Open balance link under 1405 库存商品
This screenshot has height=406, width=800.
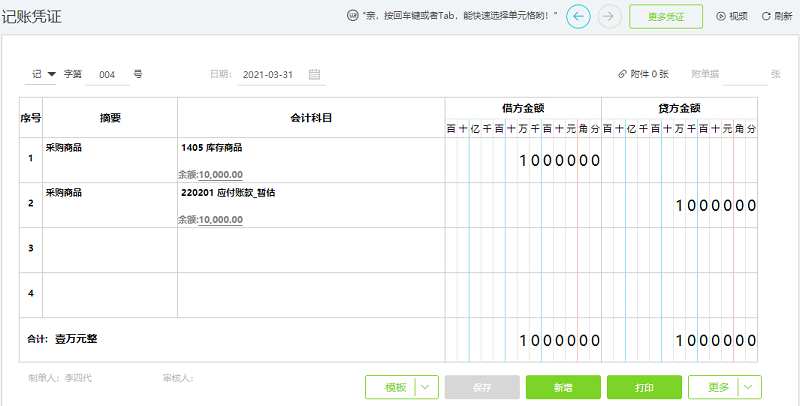[x=220, y=175]
